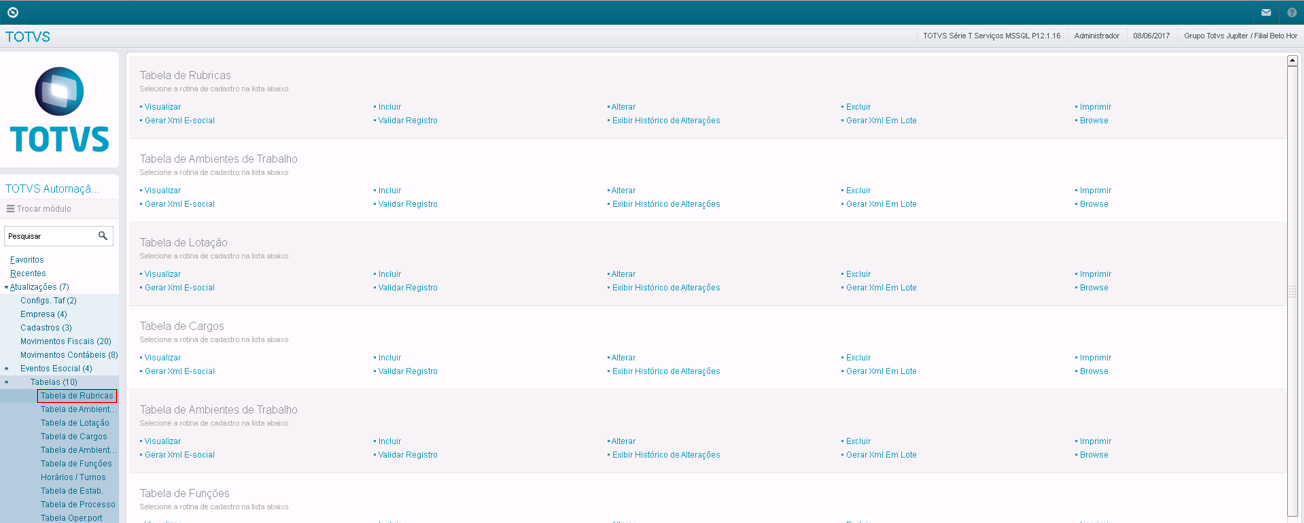Screen dimensions: 1304x523
Task: Select Tabela de Funções in sidebar
Action: pyautogui.click(x=76, y=464)
